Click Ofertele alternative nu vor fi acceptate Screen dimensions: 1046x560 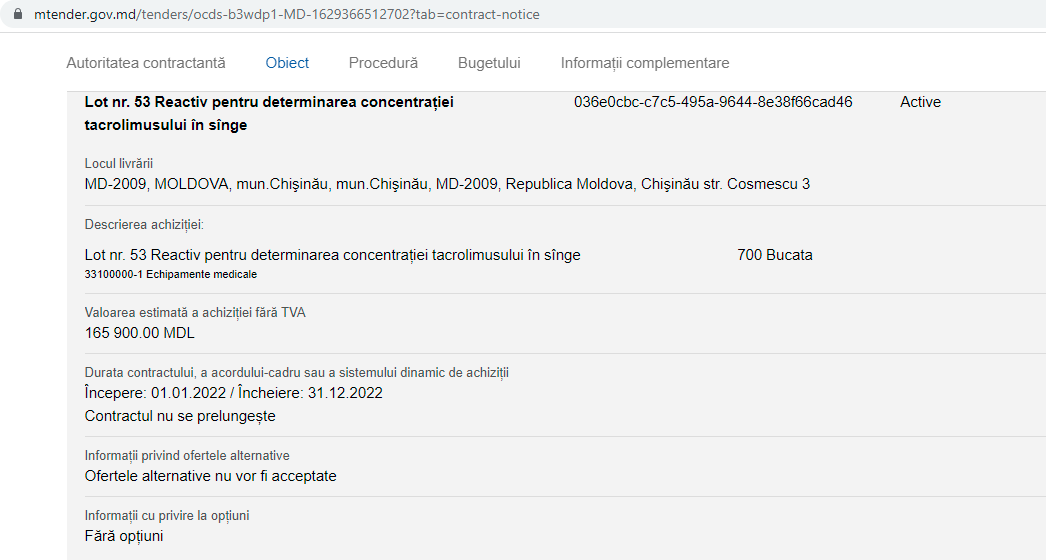[x=210, y=476]
